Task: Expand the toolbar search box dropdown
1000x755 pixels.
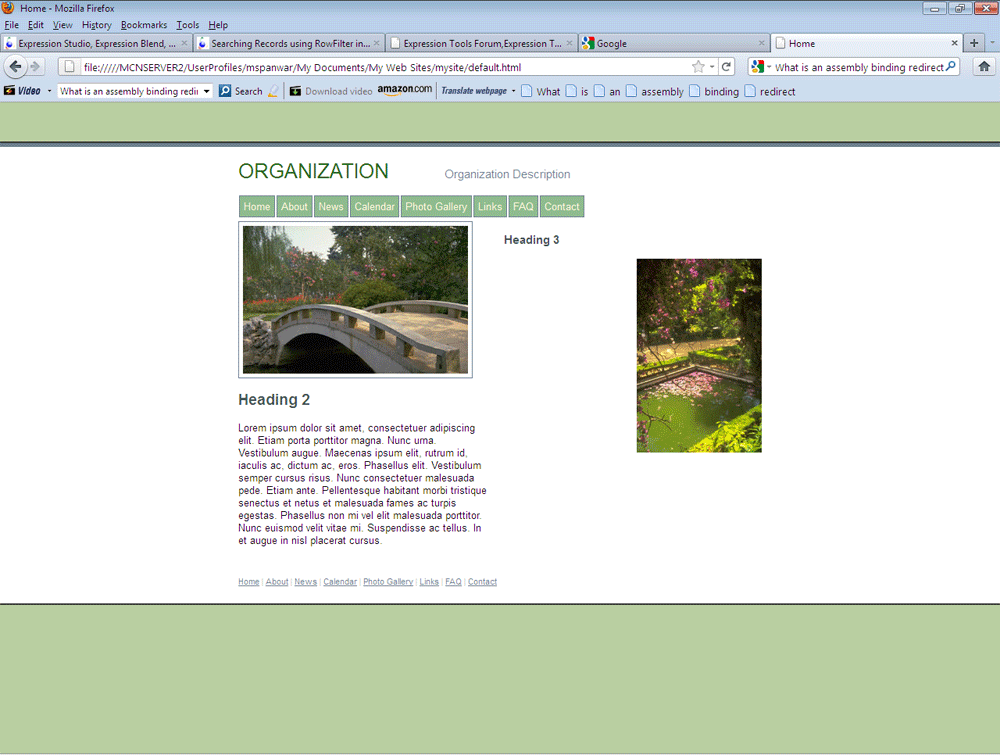Action: [206, 91]
